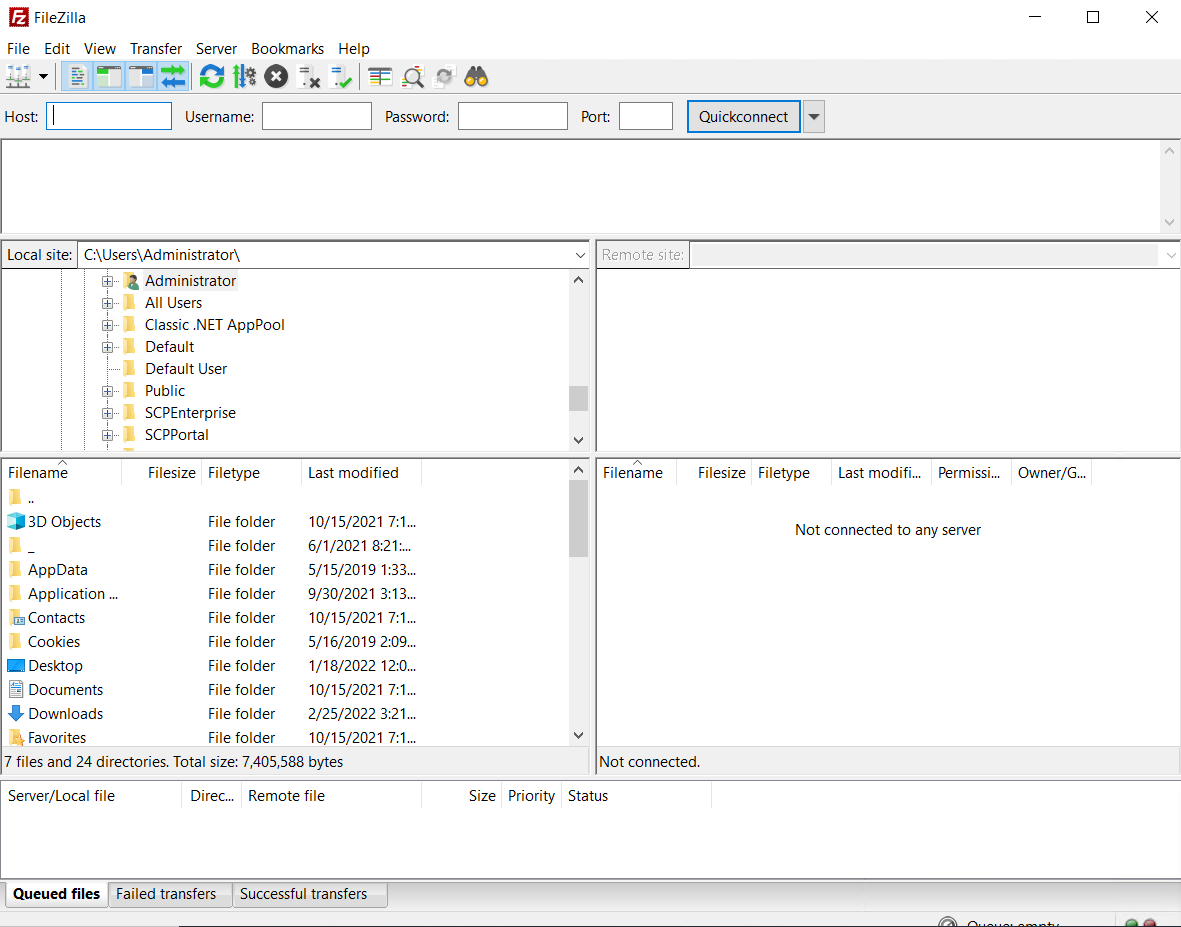Focus the Password input field
Viewport: 1181px width, 927px height.
[513, 117]
